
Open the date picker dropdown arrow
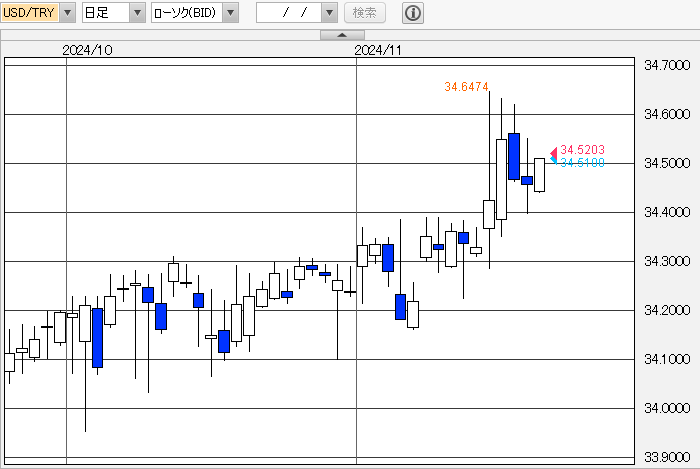[x=329, y=12]
